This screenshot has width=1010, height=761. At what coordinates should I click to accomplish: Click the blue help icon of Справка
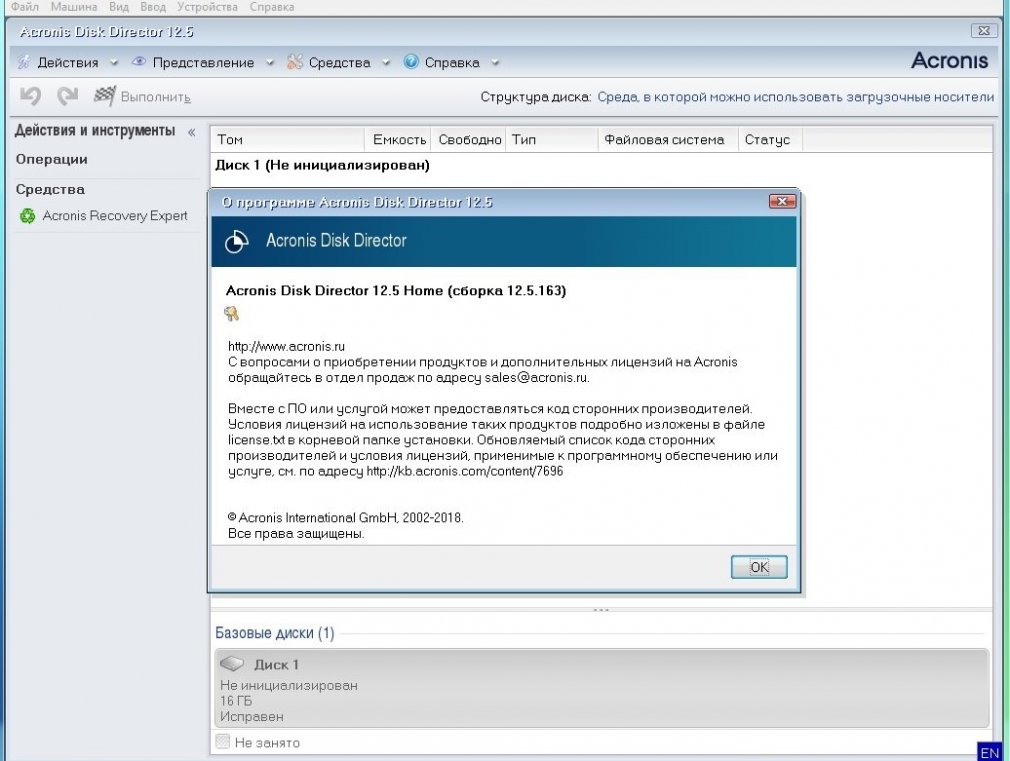[411, 62]
